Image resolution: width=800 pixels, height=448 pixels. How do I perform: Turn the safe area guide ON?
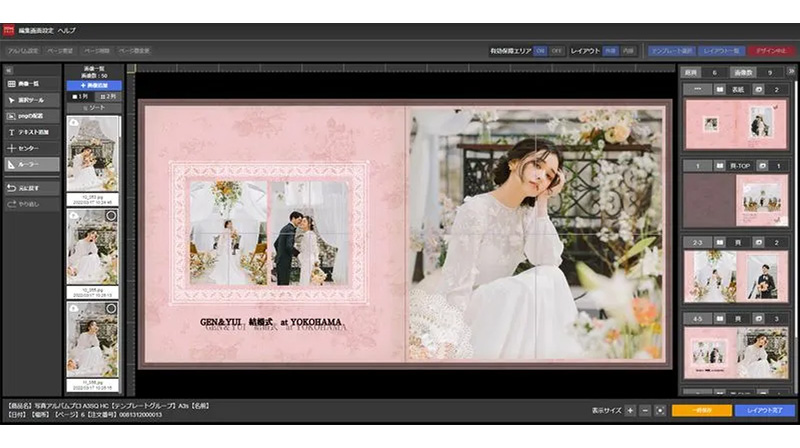[540, 51]
